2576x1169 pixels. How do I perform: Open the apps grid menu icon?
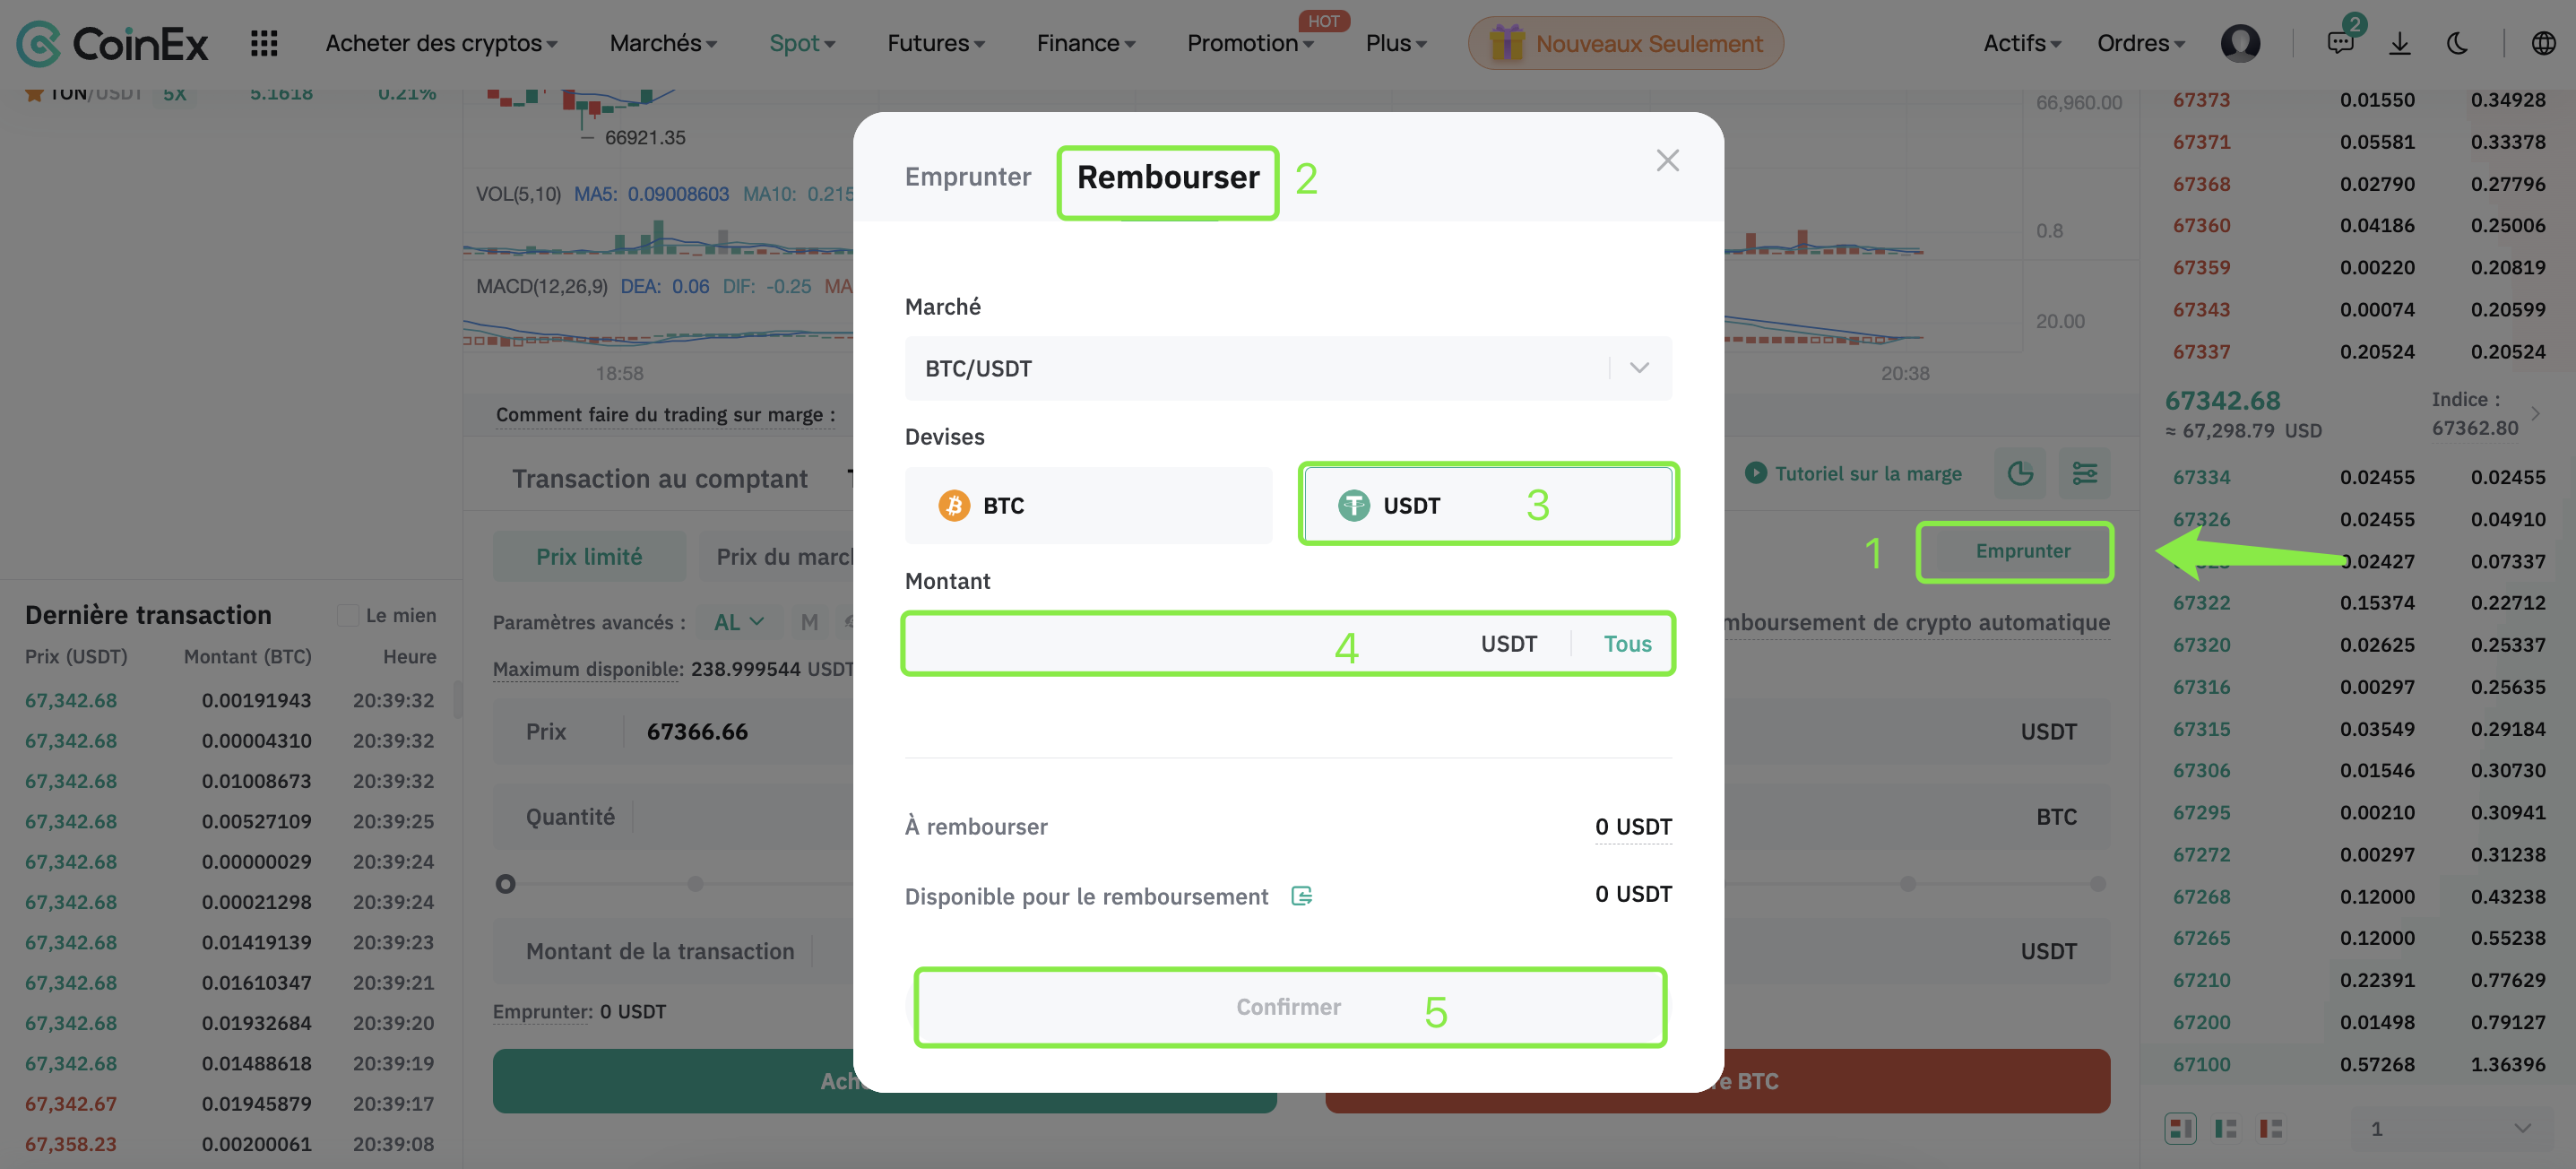point(264,43)
